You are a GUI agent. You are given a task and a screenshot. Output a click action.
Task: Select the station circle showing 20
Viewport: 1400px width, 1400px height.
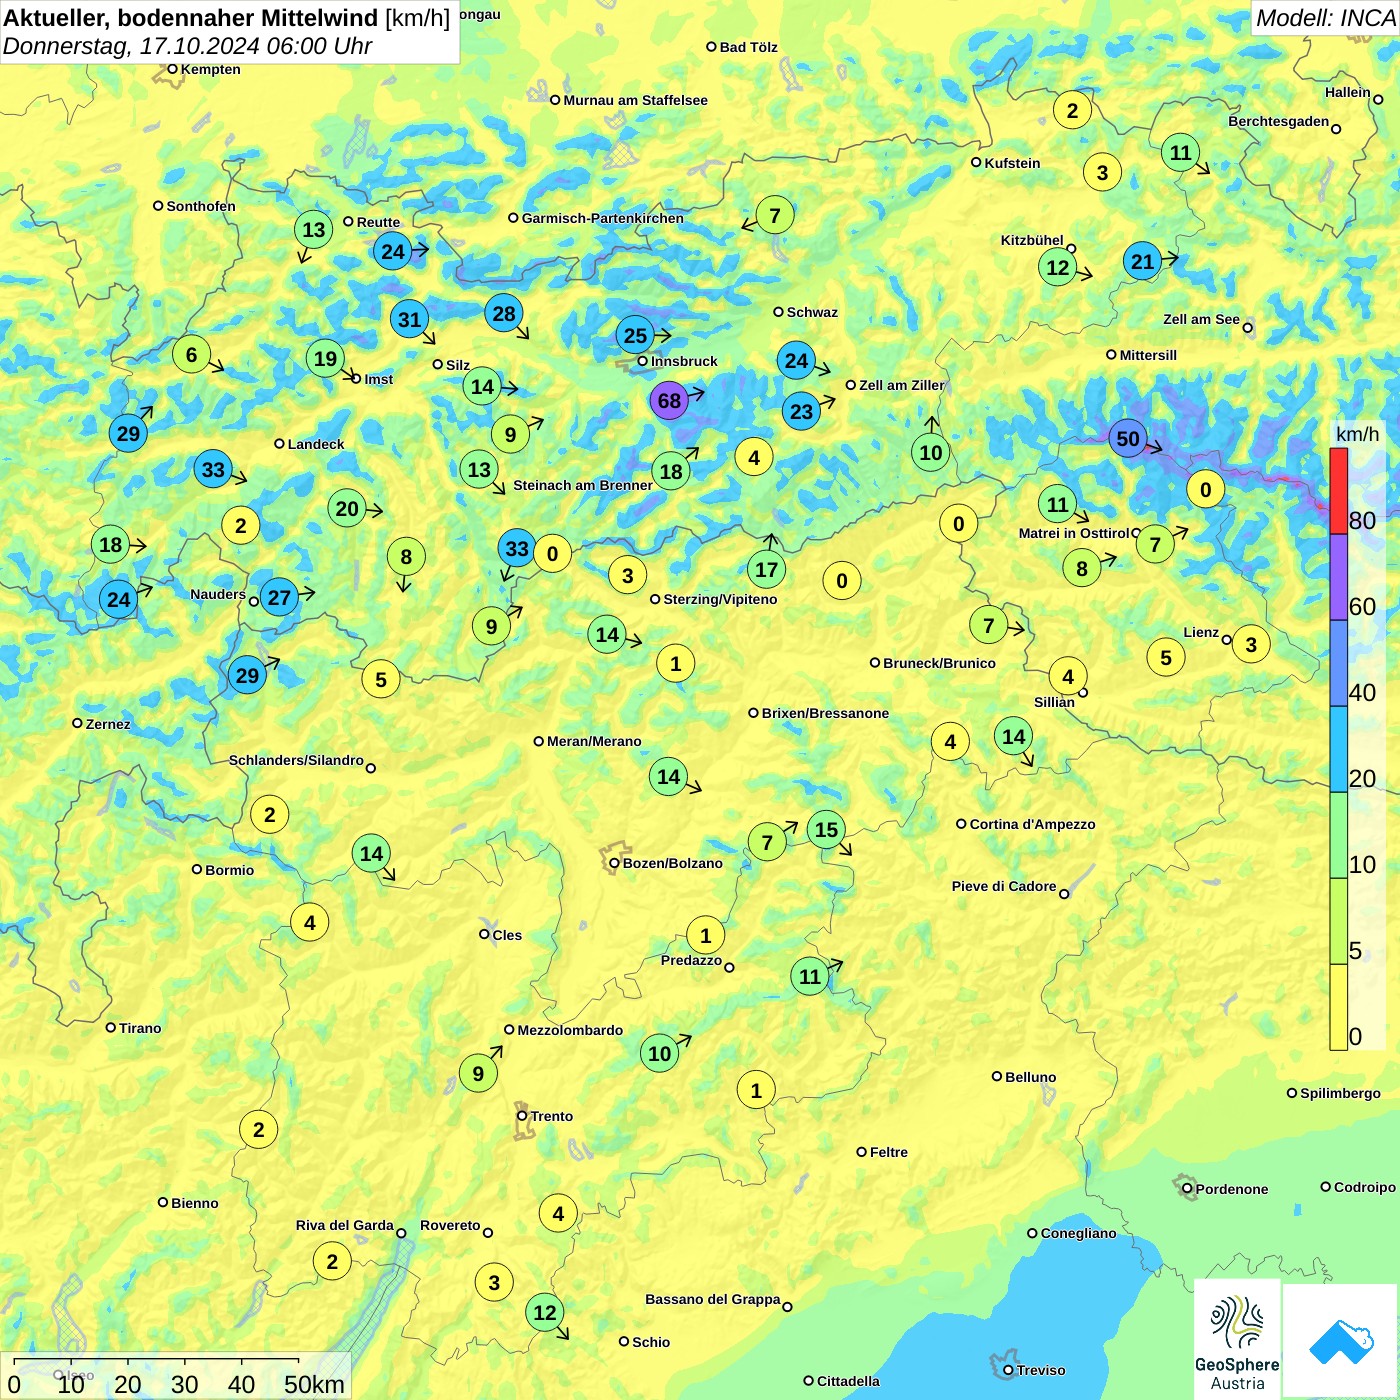tap(347, 509)
